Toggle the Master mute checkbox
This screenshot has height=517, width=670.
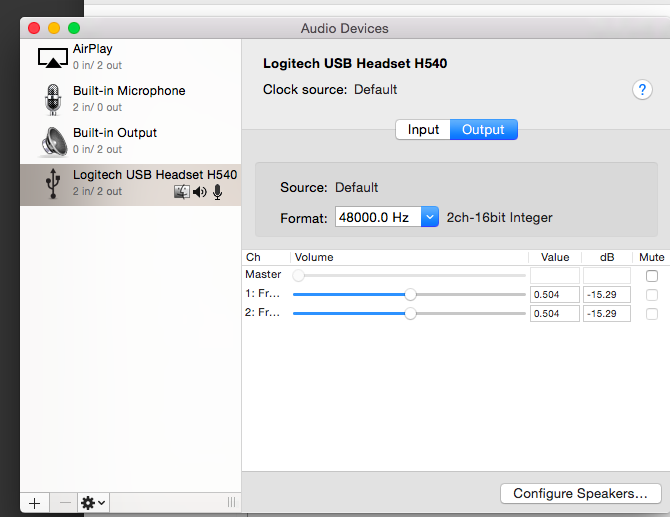click(652, 276)
